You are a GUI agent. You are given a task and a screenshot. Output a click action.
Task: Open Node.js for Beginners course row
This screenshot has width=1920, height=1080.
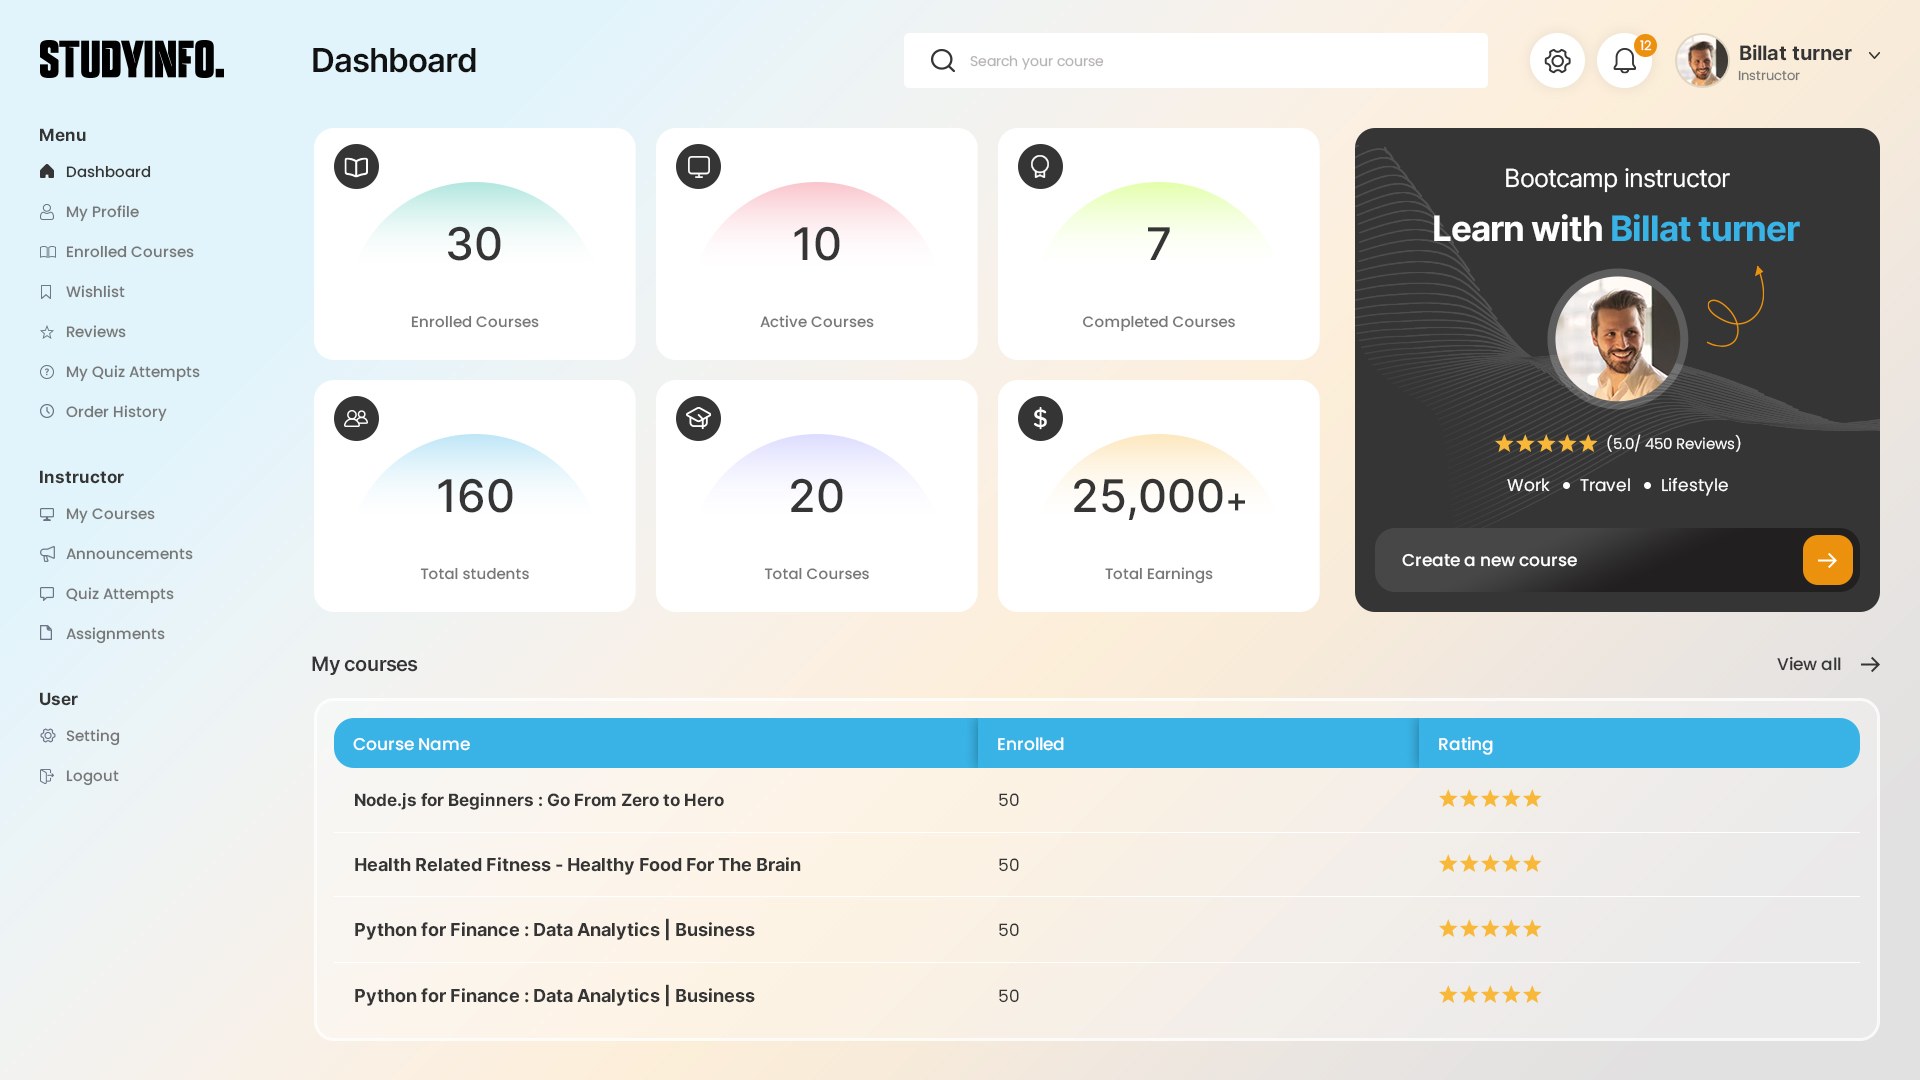[x=538, y=800]
